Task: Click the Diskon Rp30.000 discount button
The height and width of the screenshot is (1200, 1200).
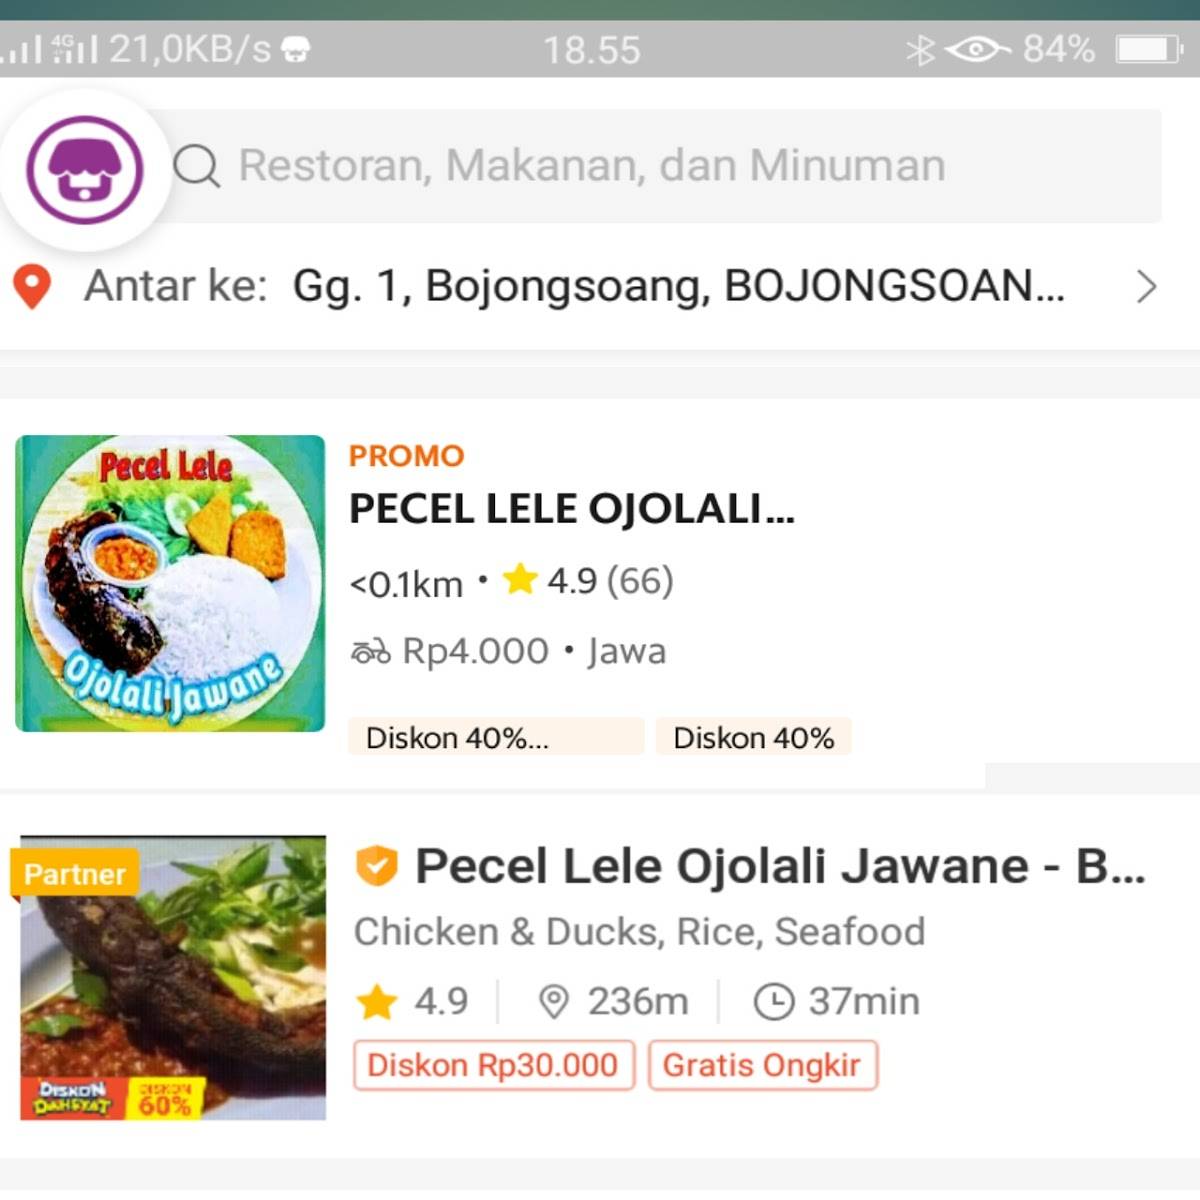Action: (x=492, y=1066)
